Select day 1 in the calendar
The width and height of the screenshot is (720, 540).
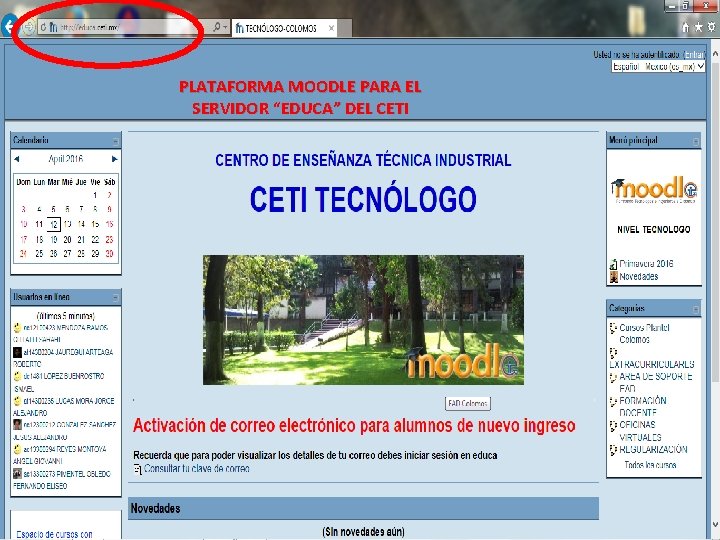click(95, 195)
